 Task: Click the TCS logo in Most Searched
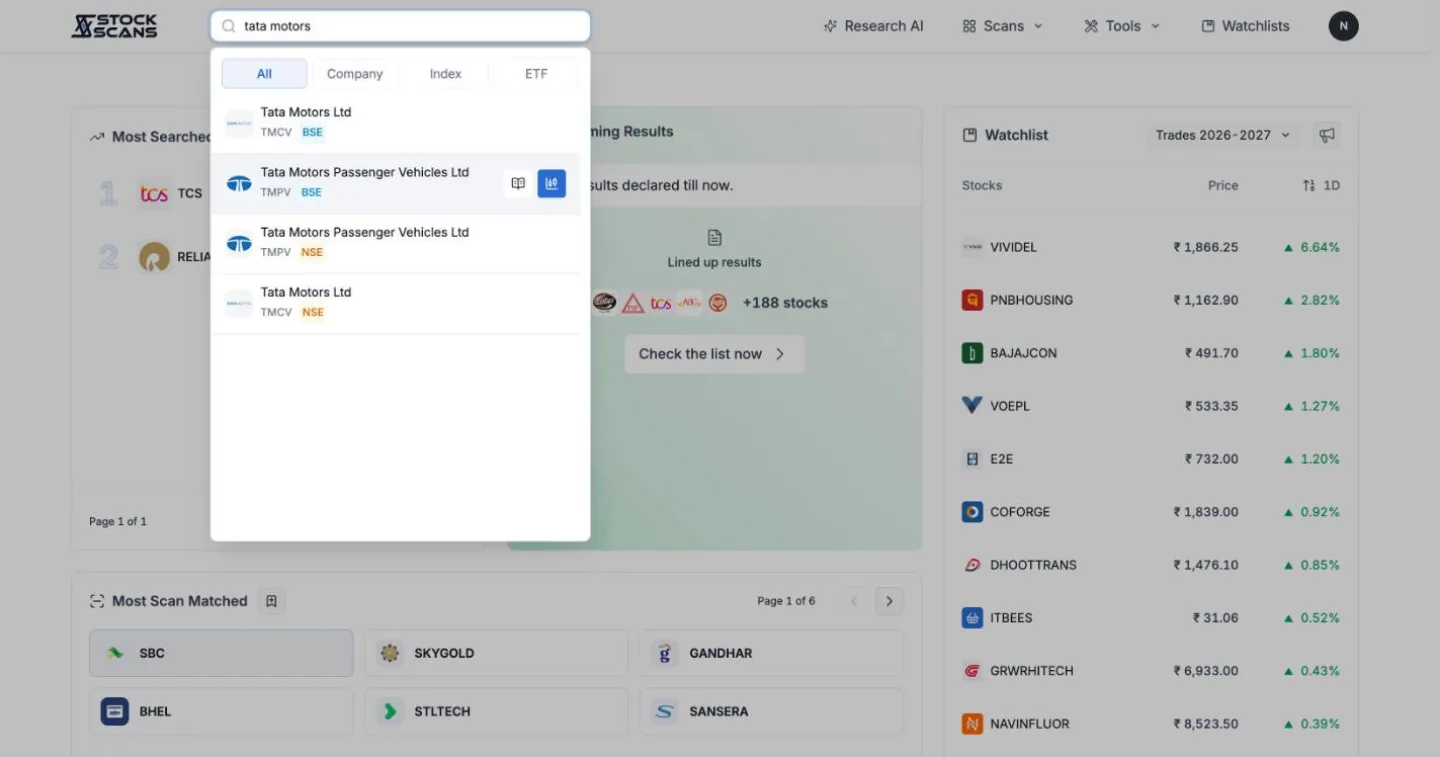point(154,193)
